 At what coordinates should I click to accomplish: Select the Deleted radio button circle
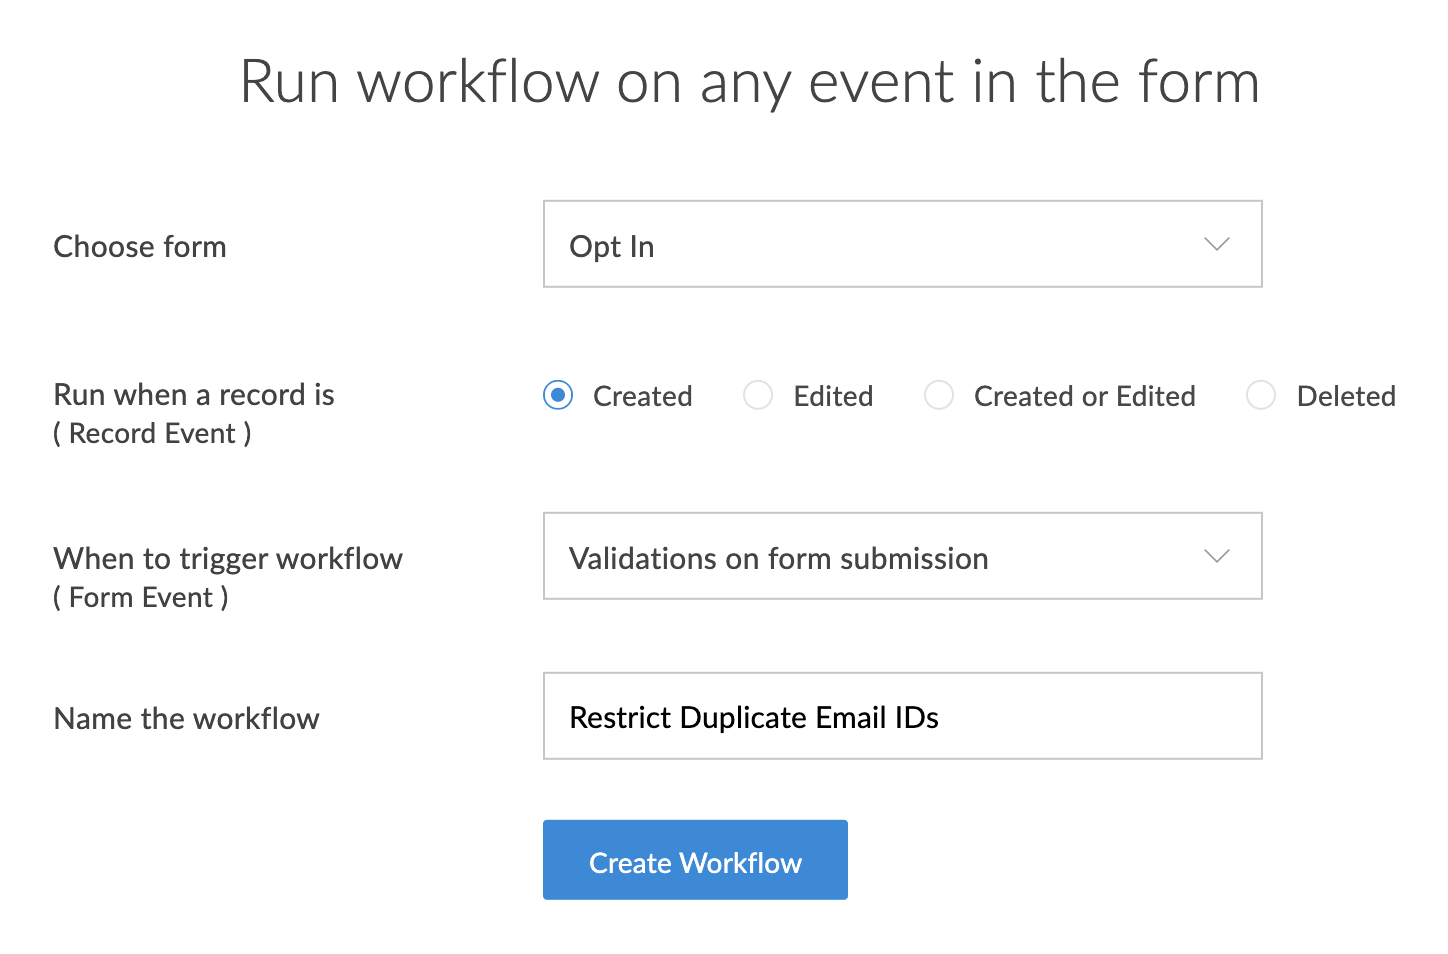click(x=1261, y=395)
